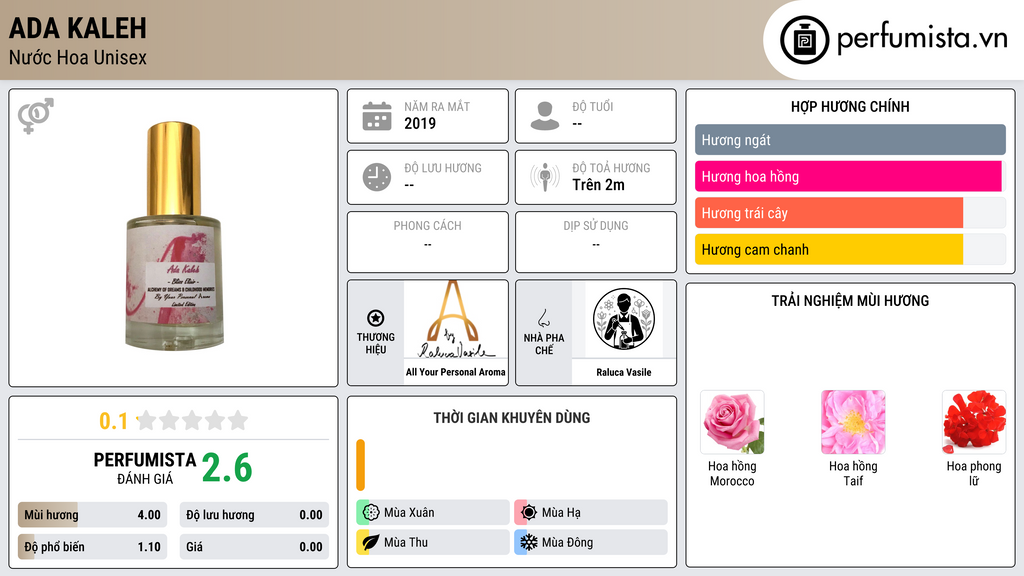Click the orange recommended-time bar
The height and width of the screenshot is (576, 1024).
[x=360, y=465]
